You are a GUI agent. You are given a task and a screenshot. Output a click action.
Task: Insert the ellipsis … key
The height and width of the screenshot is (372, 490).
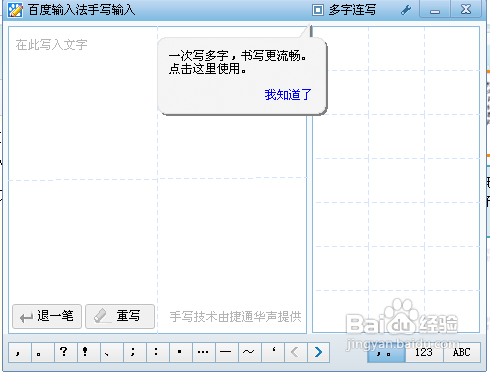[x=204, y=352]
